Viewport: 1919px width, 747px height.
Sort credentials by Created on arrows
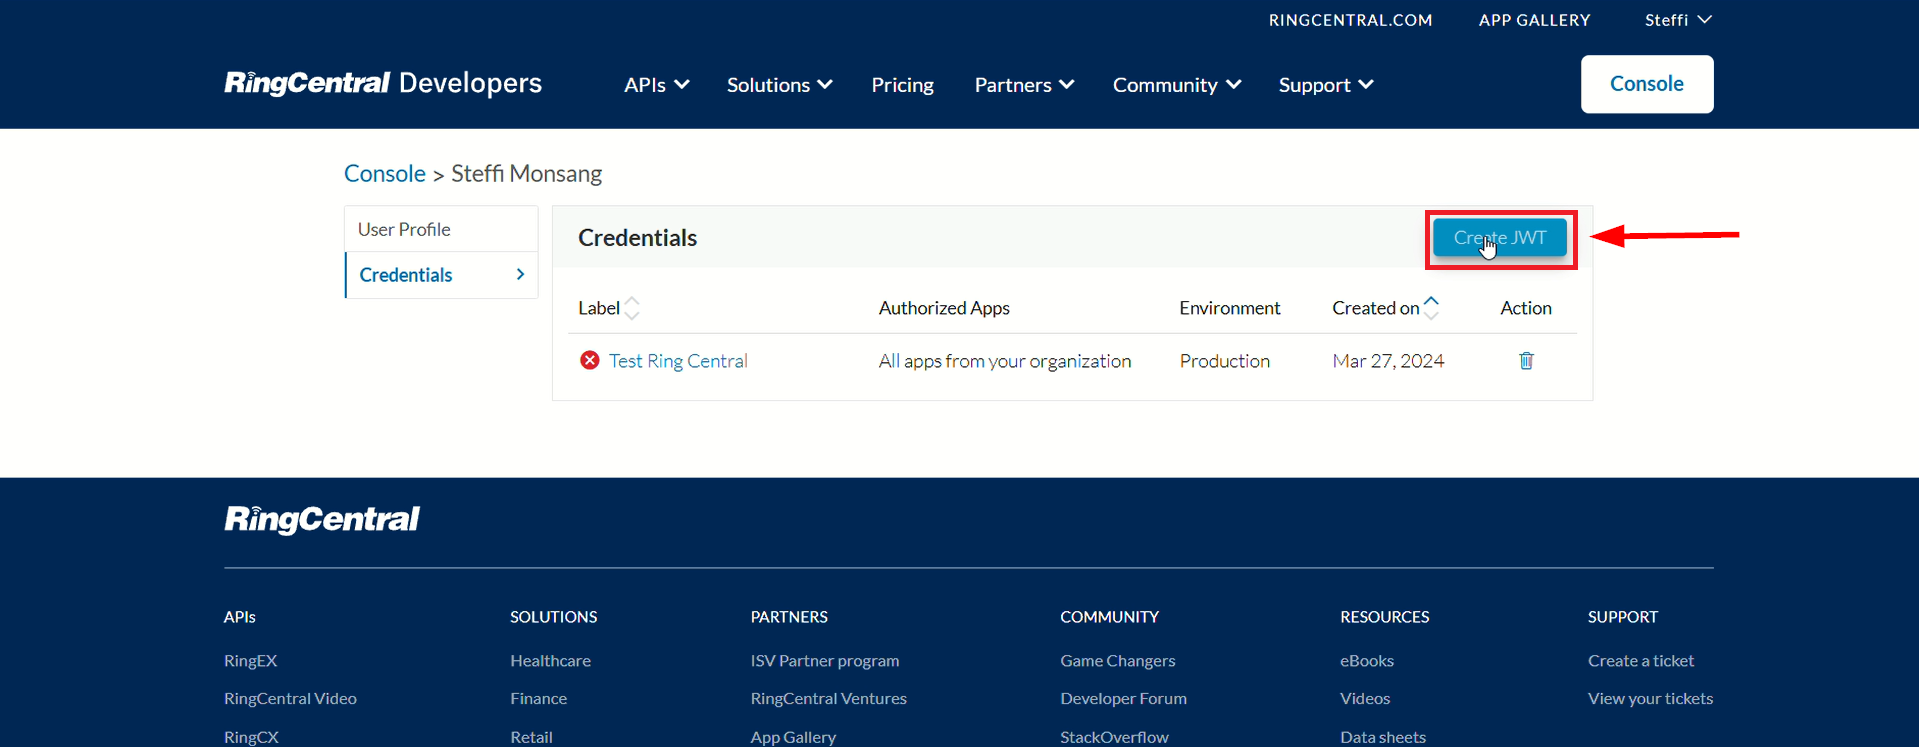pyautogui.click(x=1431, y=308)
